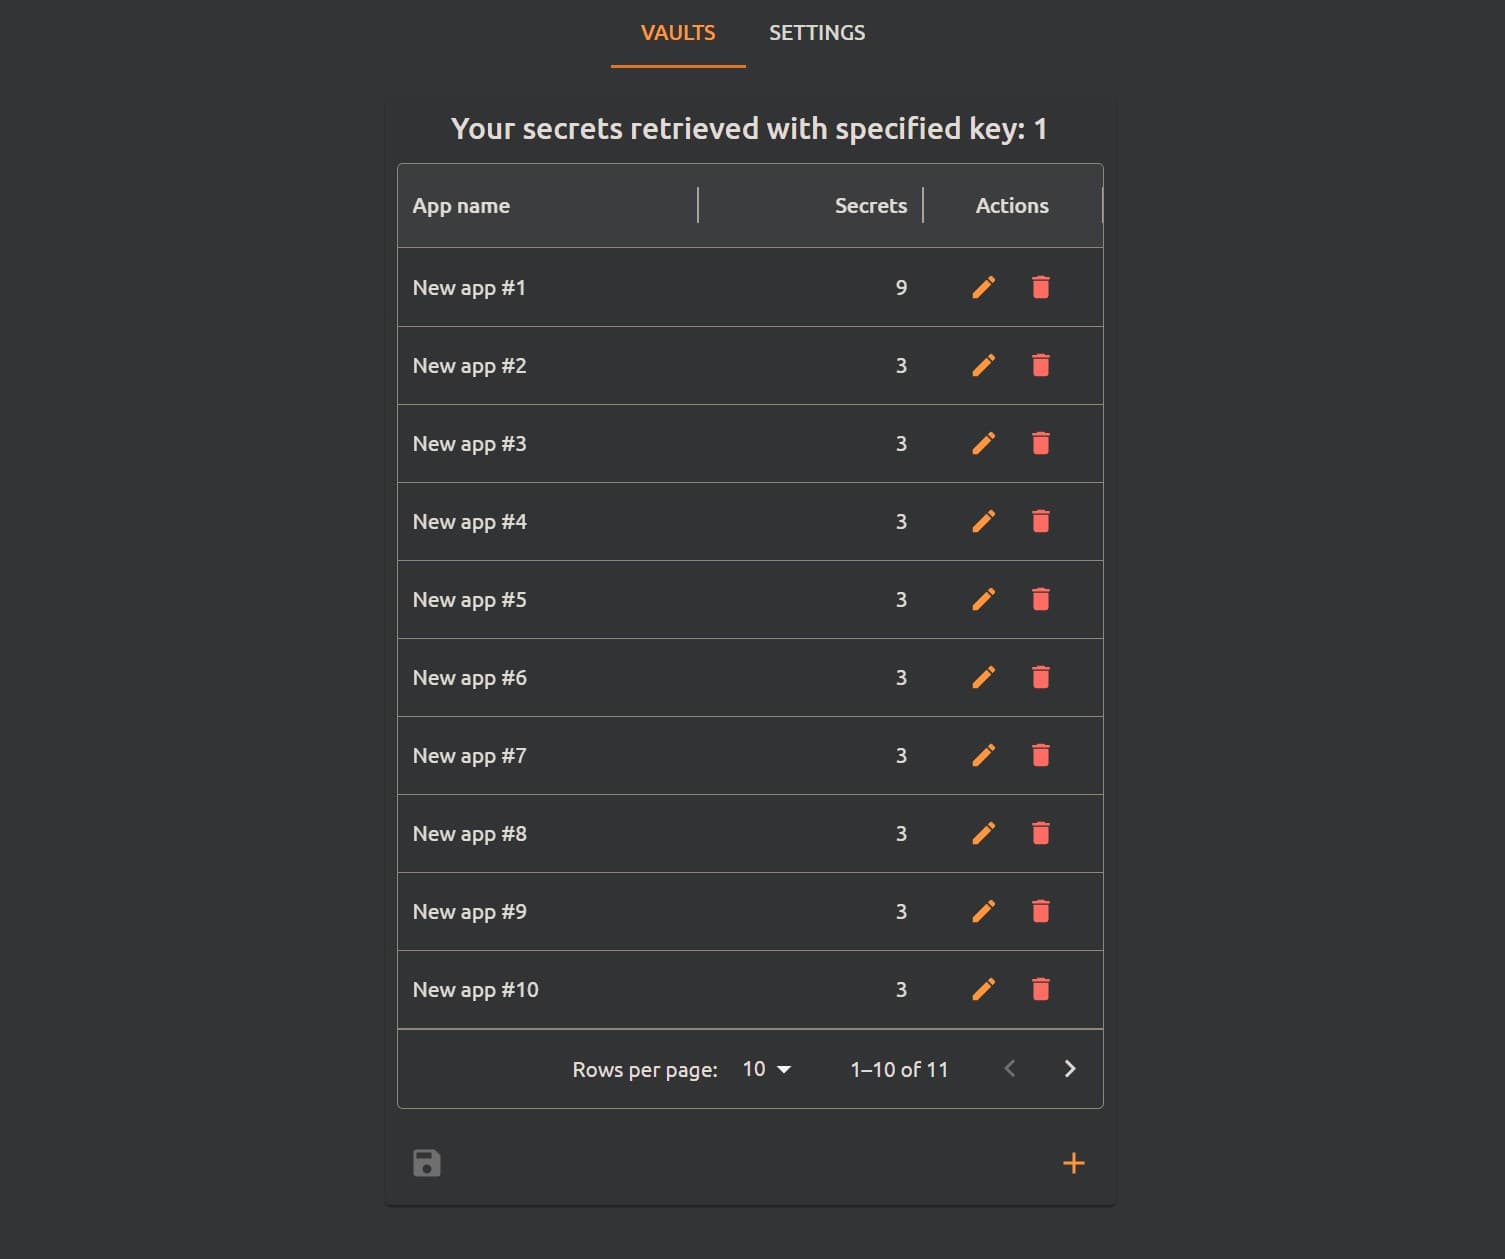Click the previous page arrow
The height and width of the screenshot is (1259, 1505).
tap(1010, 1068)
